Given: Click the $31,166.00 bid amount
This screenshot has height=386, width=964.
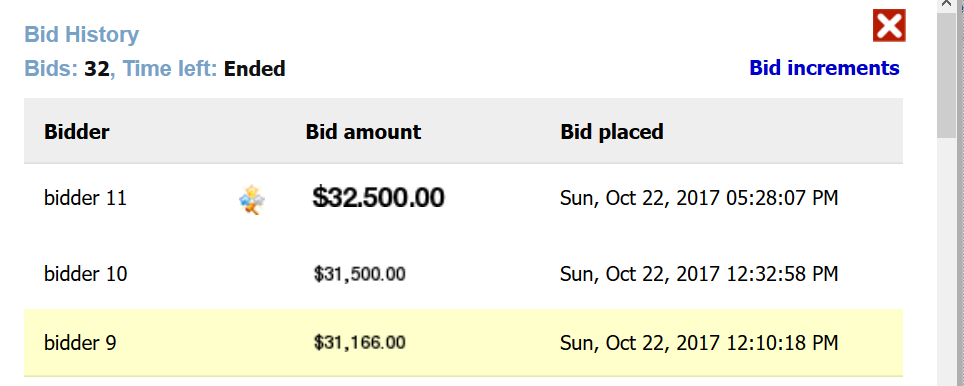Looking at the screenshot, I should pyautogui.click(x=360, y=342).
